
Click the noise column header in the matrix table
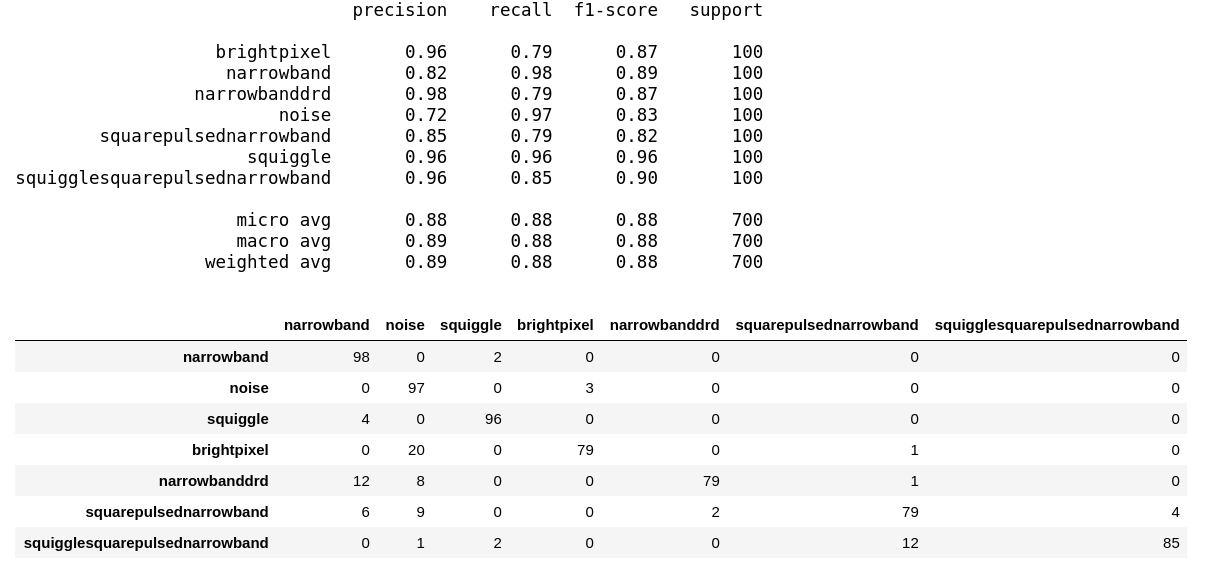tap(405, 325)
